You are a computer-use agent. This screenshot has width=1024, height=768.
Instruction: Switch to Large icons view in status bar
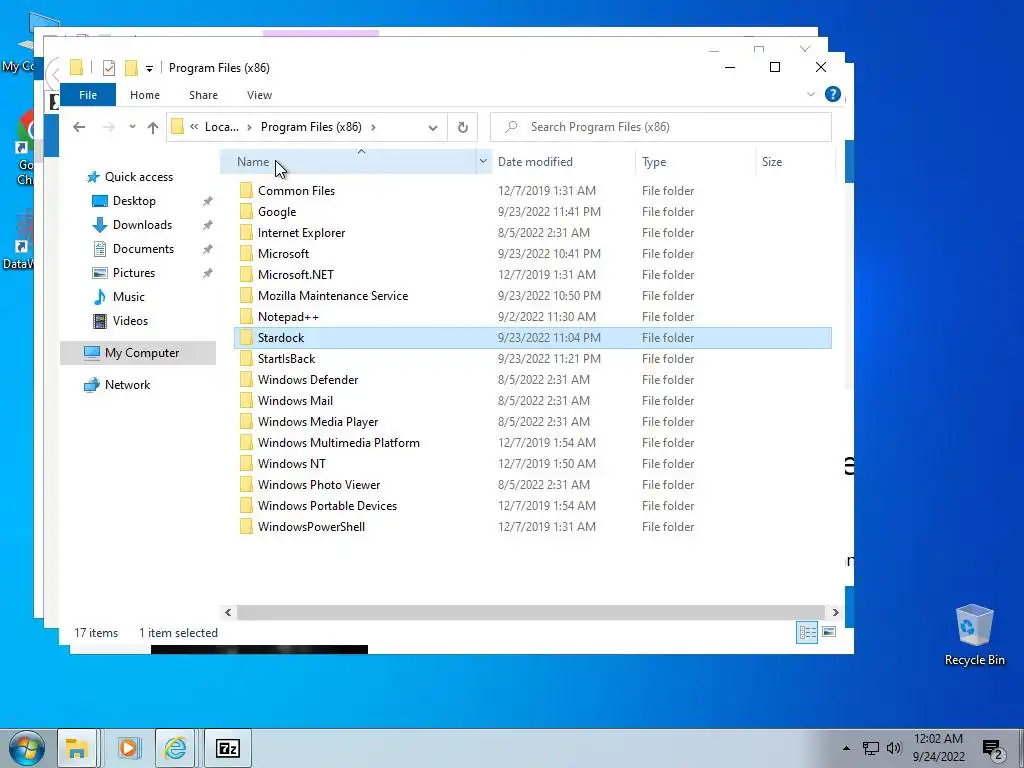click(x=829, y=632)
